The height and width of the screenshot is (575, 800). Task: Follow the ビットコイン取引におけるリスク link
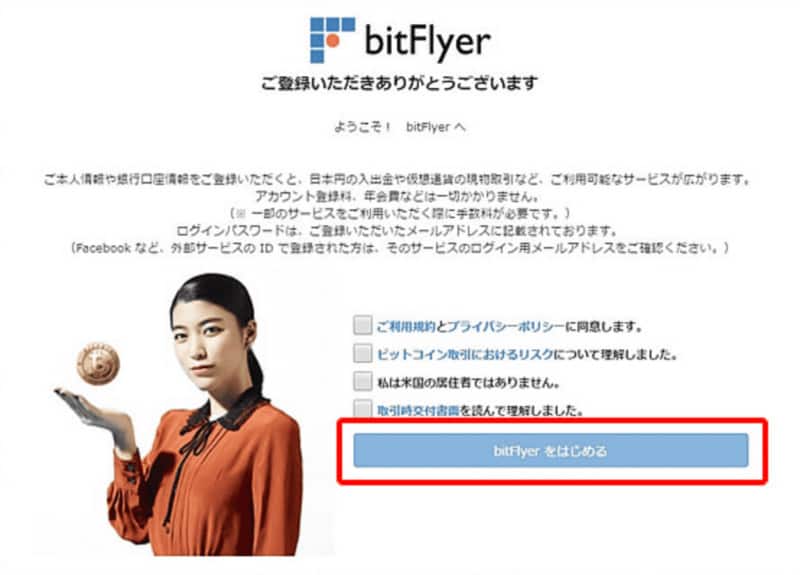point(465,354)
